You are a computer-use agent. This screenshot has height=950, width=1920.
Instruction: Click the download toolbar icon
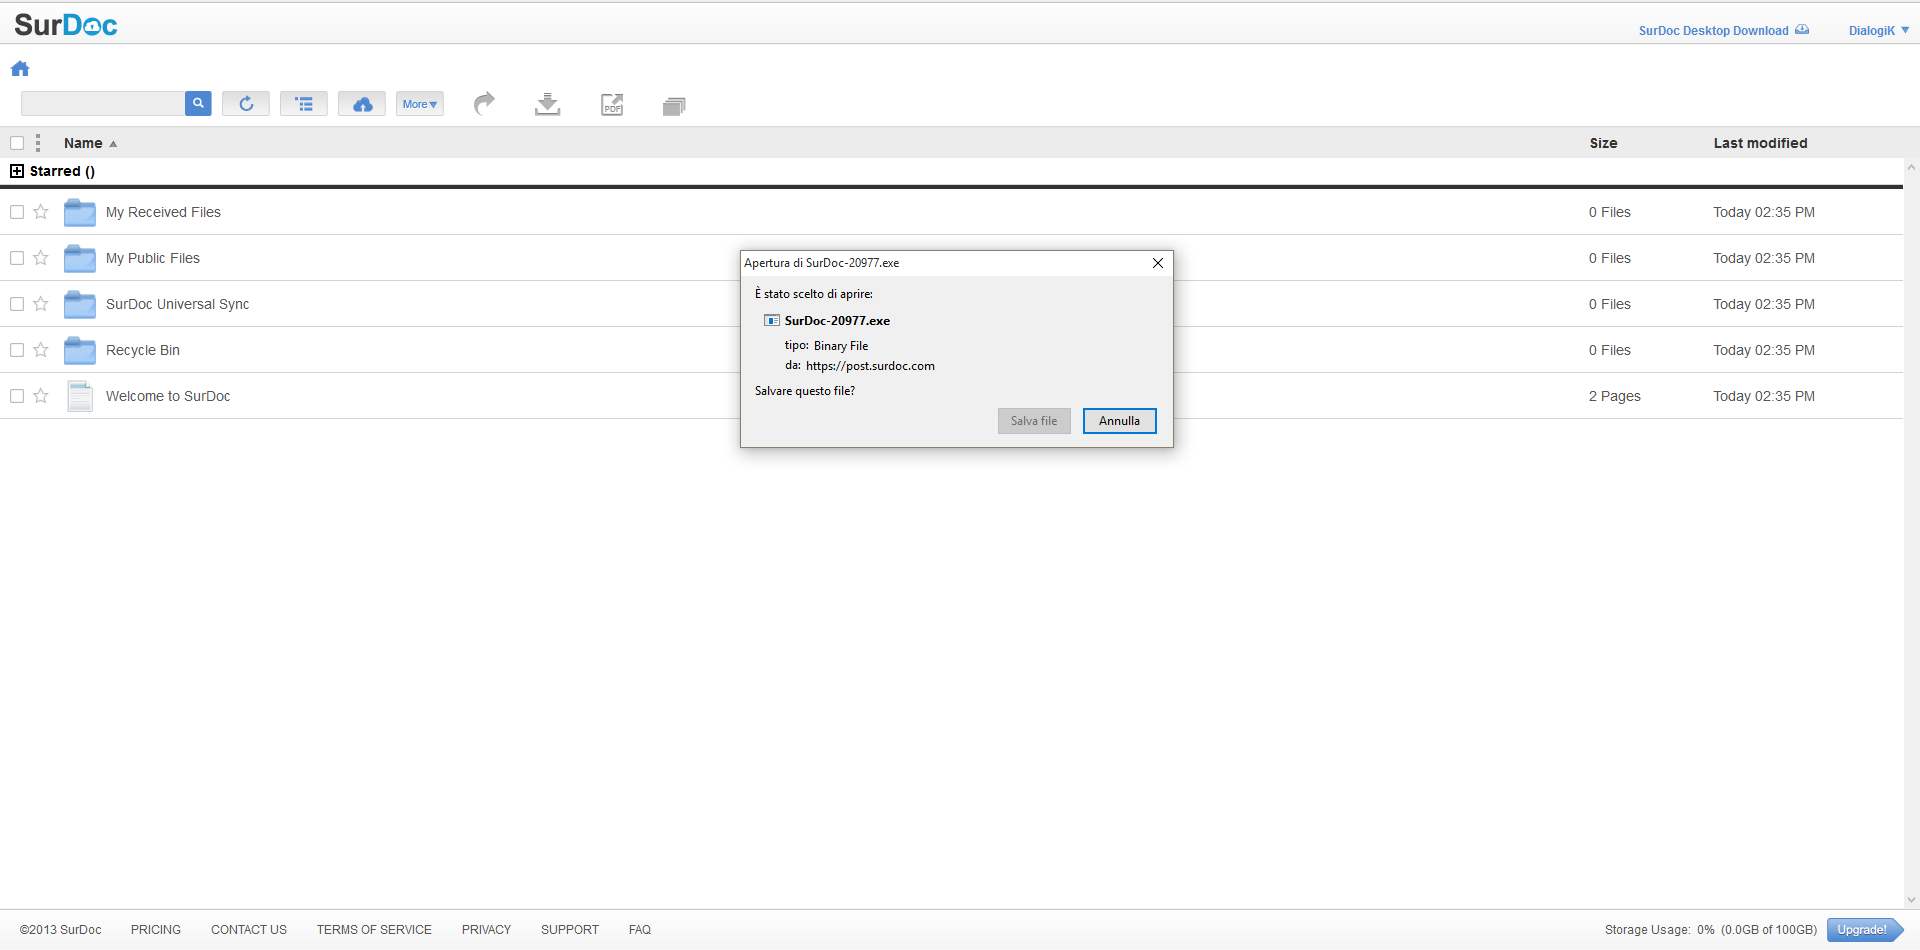[x=548, y=104]
